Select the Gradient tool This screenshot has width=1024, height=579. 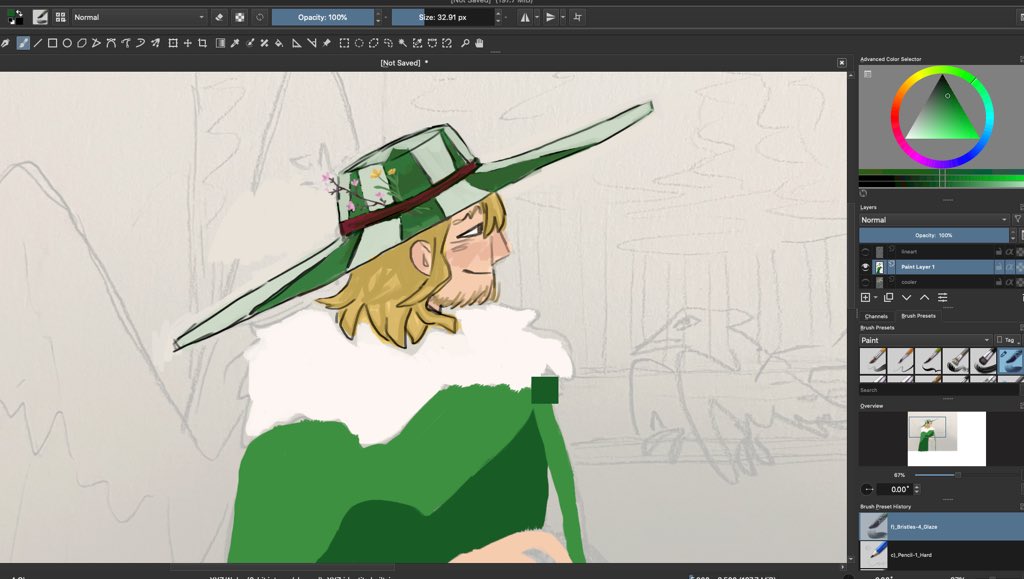pos(221,43)
